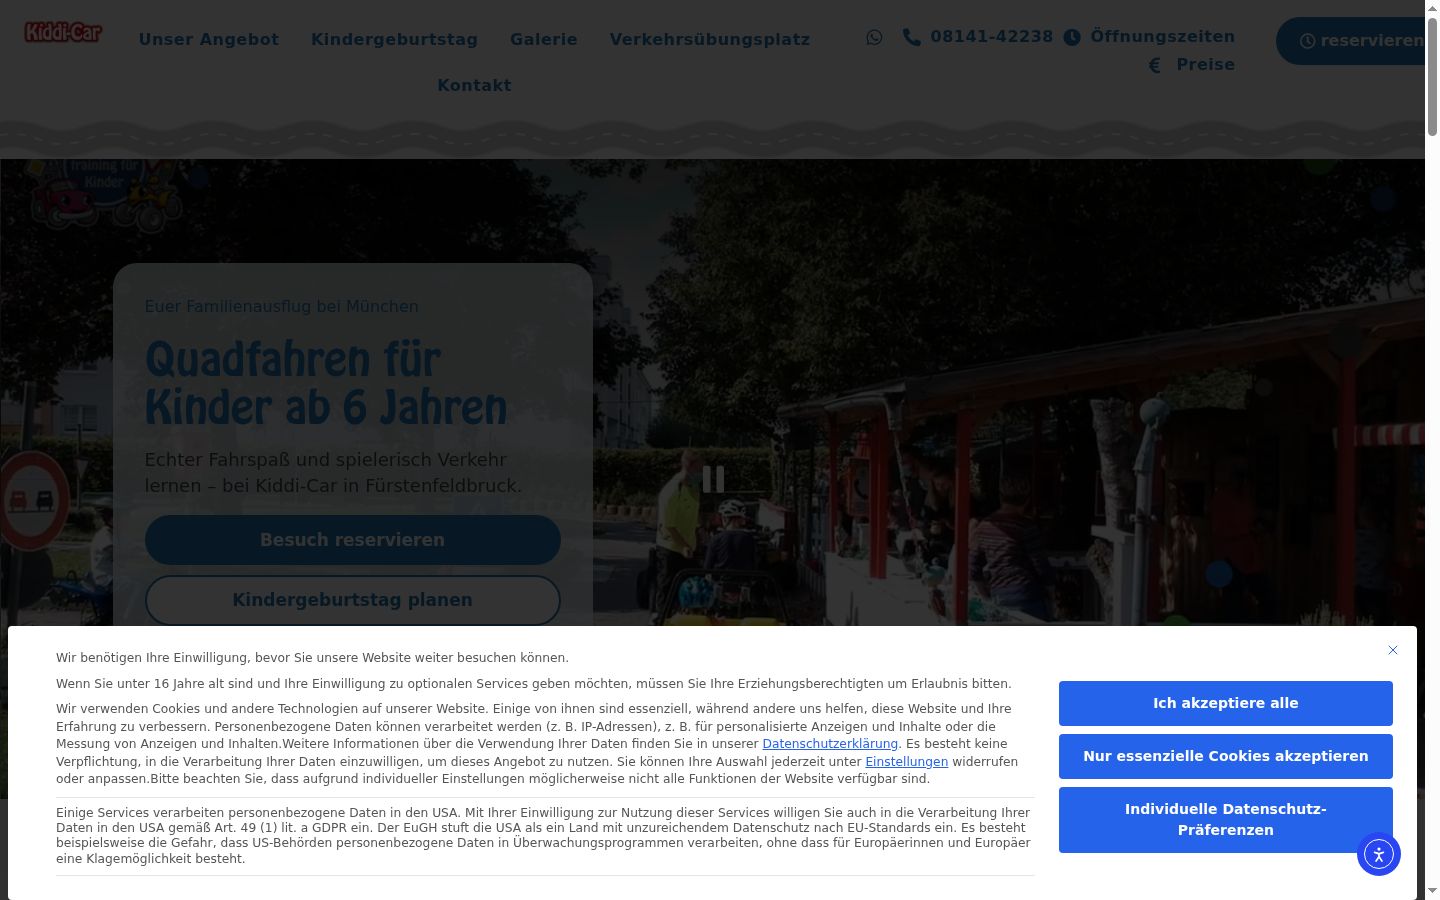This screenshot has width=1440, height=900.
Task: Go to Kindergeburtstag menu item
Action: tap(394, 39)
